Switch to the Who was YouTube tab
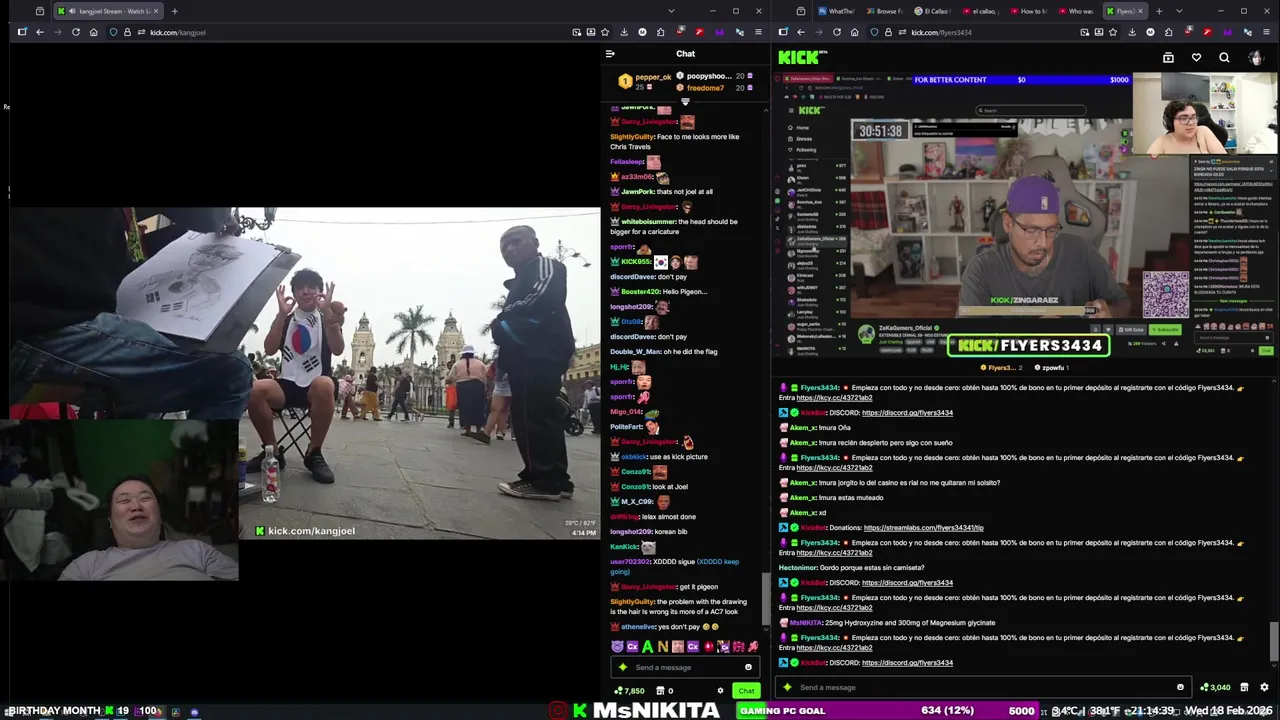This screenshot has height=720, width=1280. point(1076,11)
